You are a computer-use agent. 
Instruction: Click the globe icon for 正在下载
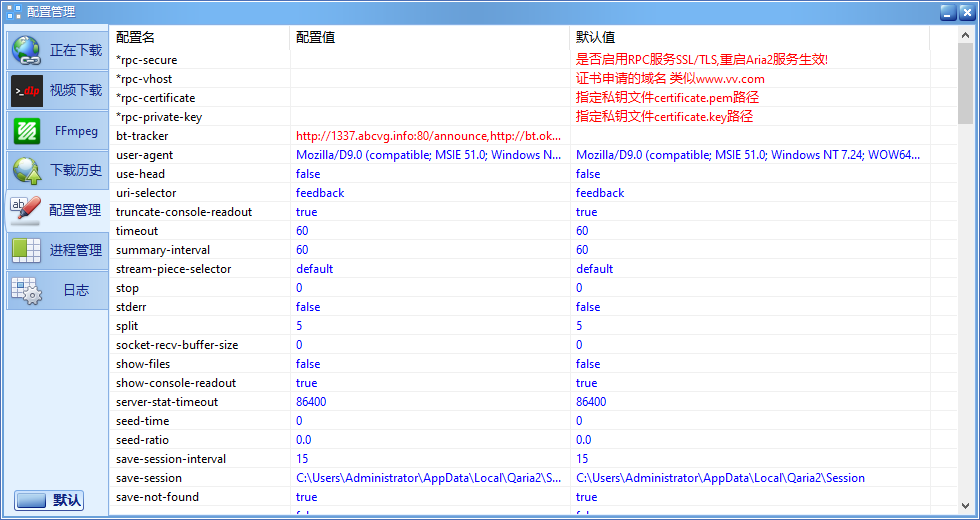tap(26, 51)
